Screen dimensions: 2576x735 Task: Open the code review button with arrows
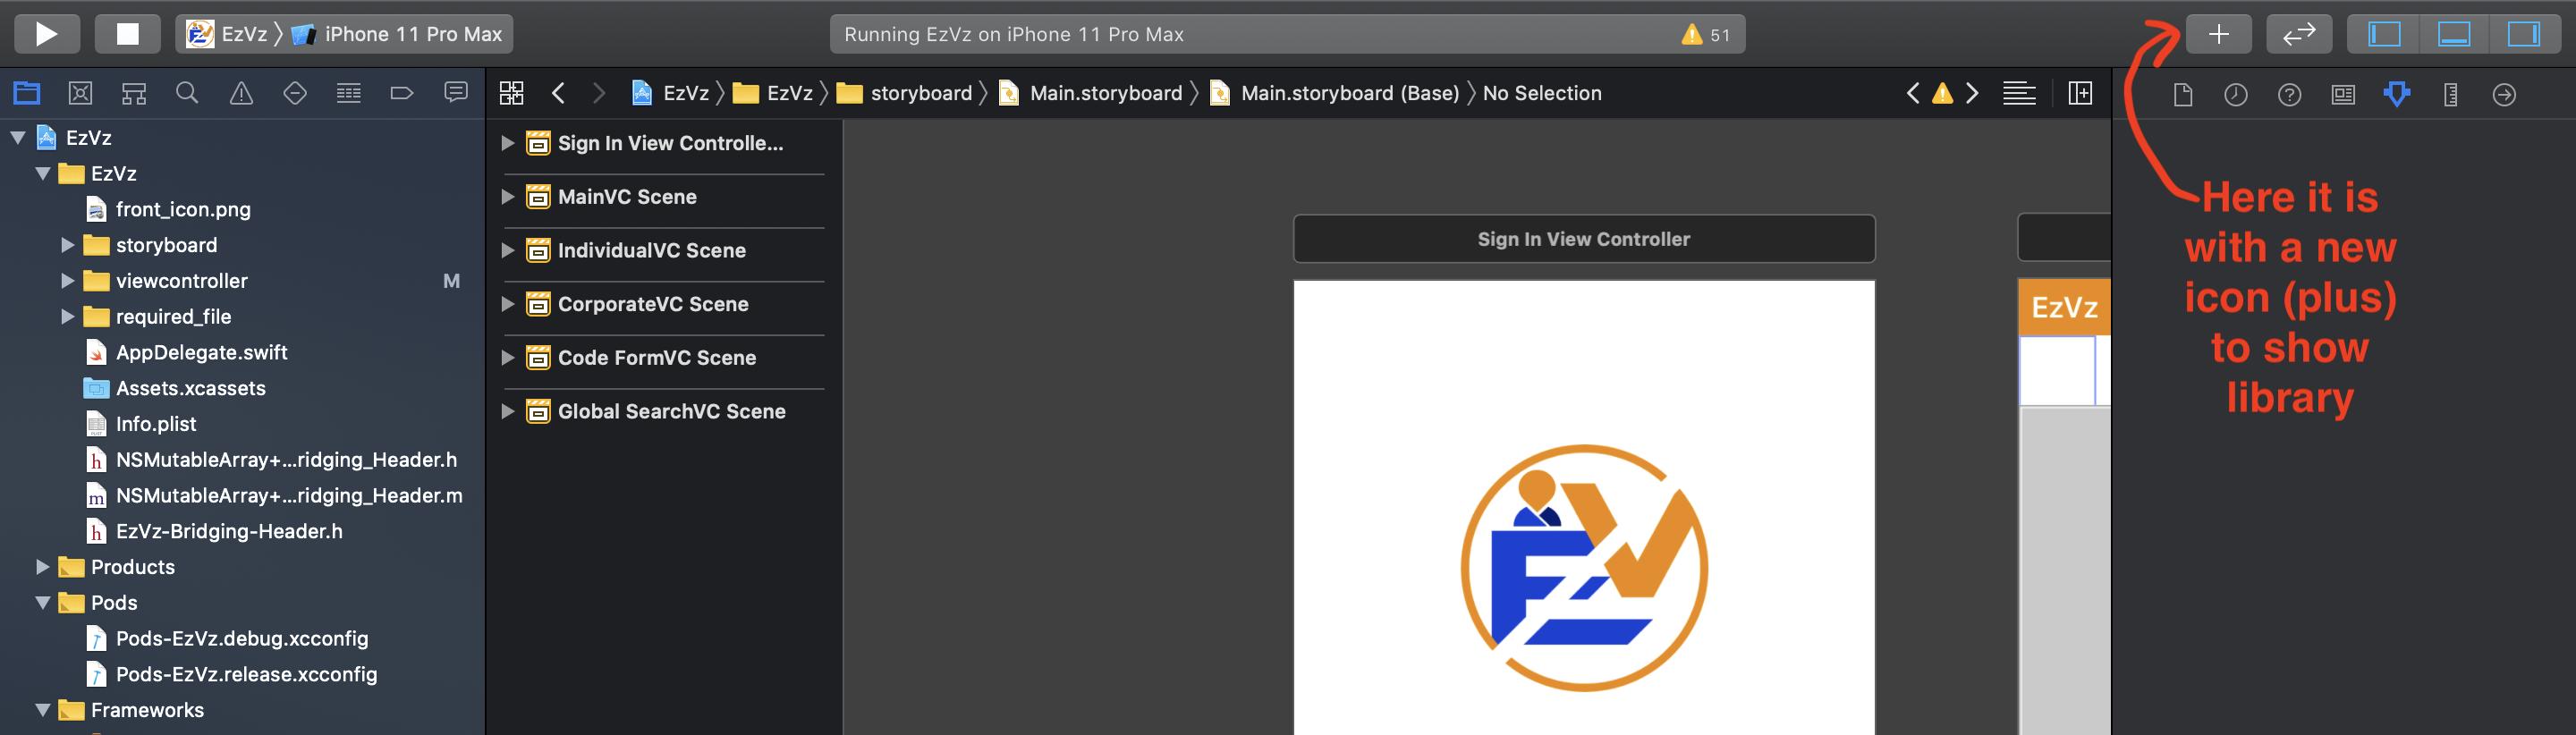2299,34
